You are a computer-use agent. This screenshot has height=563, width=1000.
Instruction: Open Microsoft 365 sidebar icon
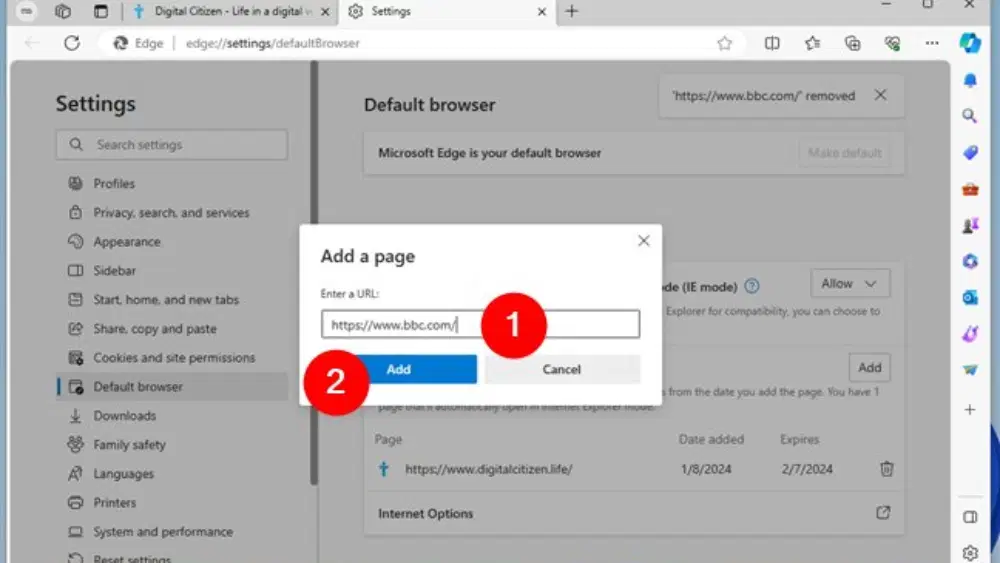pos(970,261)
